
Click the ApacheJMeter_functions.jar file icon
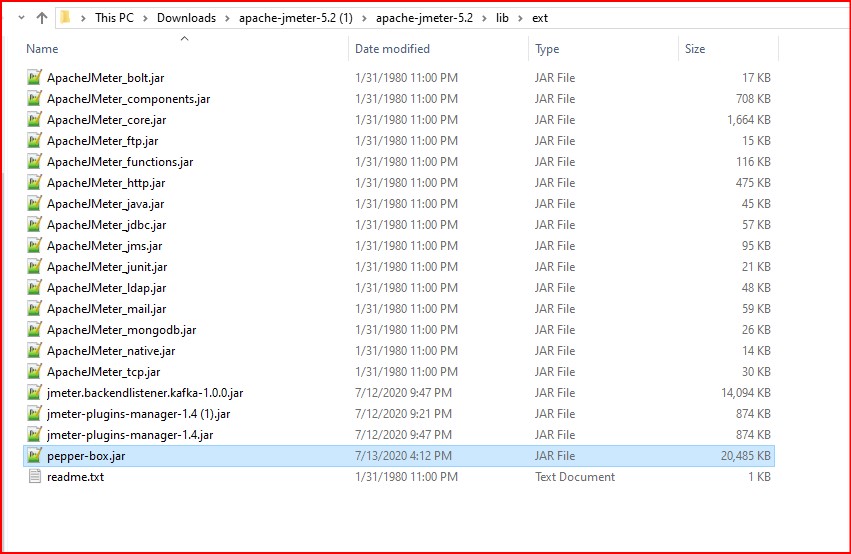pyautogui.click(x=34, y=161)
